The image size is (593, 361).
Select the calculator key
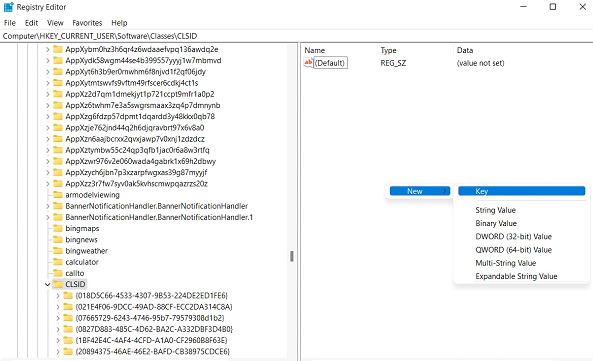tap(82, 262)
